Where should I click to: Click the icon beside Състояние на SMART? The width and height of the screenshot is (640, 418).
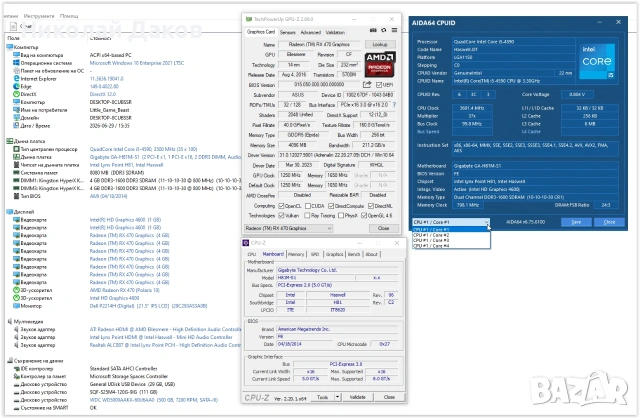point(16,408)
